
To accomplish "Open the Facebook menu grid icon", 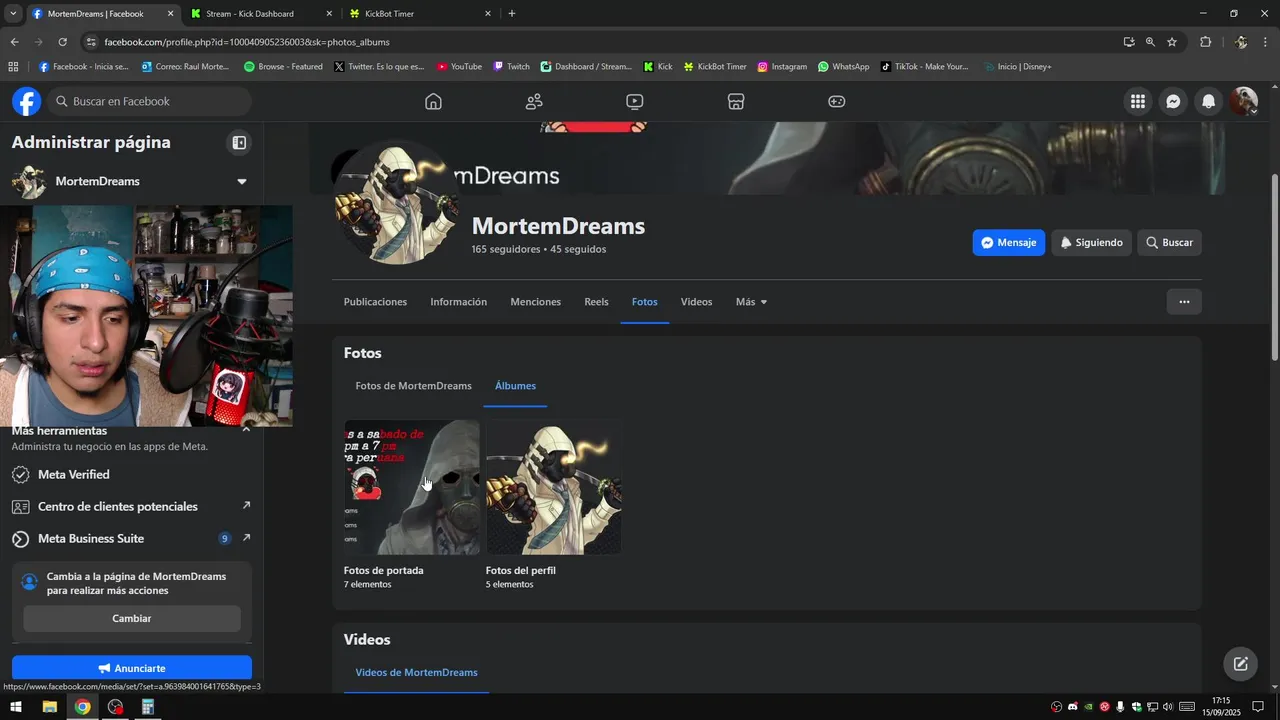I will point(1138,101).
